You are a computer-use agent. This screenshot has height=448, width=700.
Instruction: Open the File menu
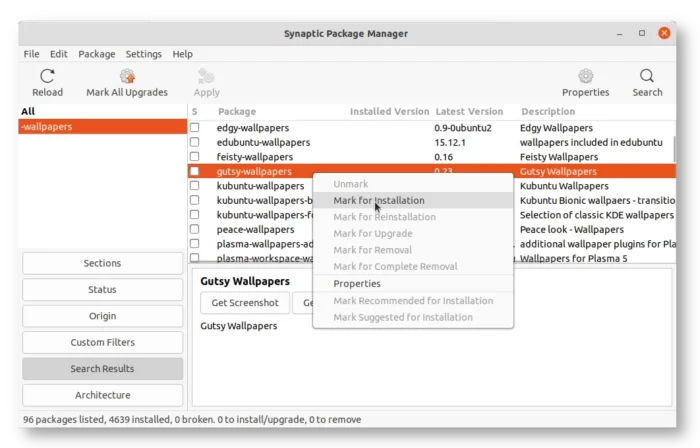tap(31, 54)
